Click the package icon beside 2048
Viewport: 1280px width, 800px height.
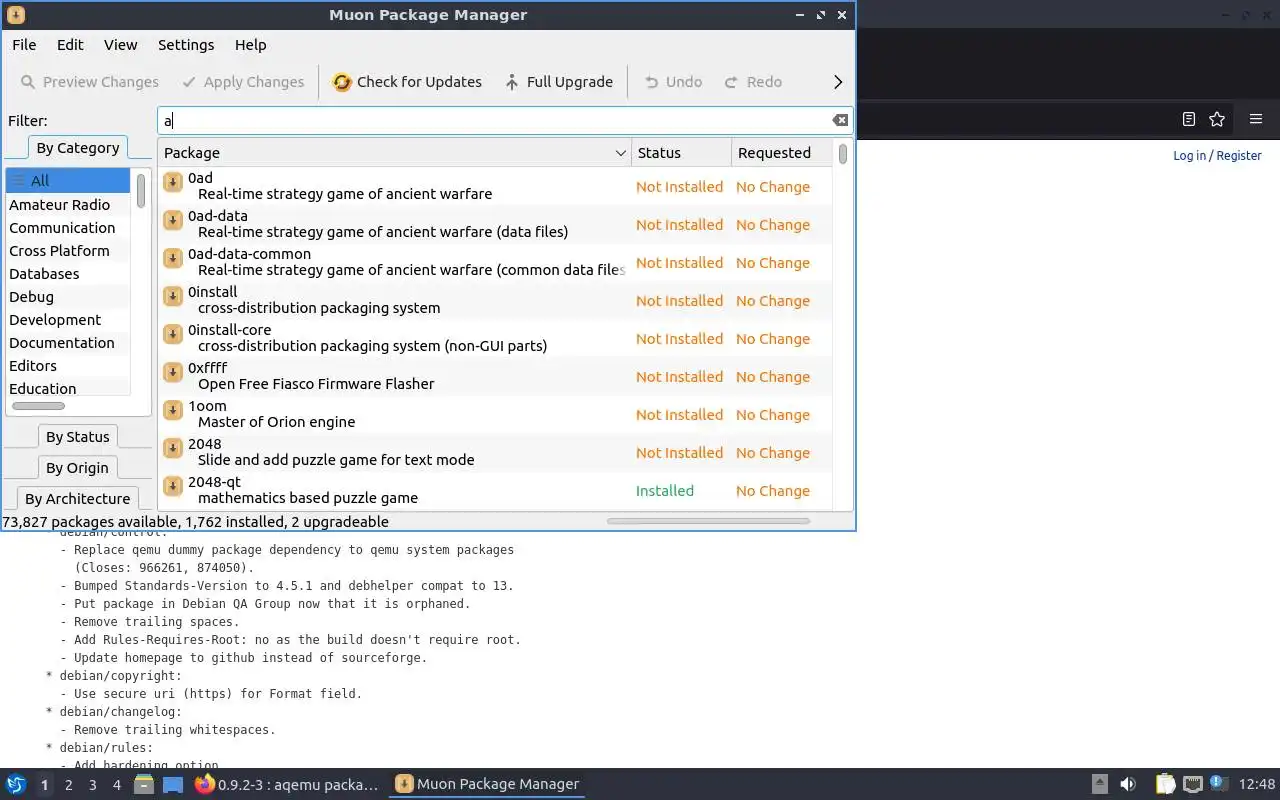[172, 447]
